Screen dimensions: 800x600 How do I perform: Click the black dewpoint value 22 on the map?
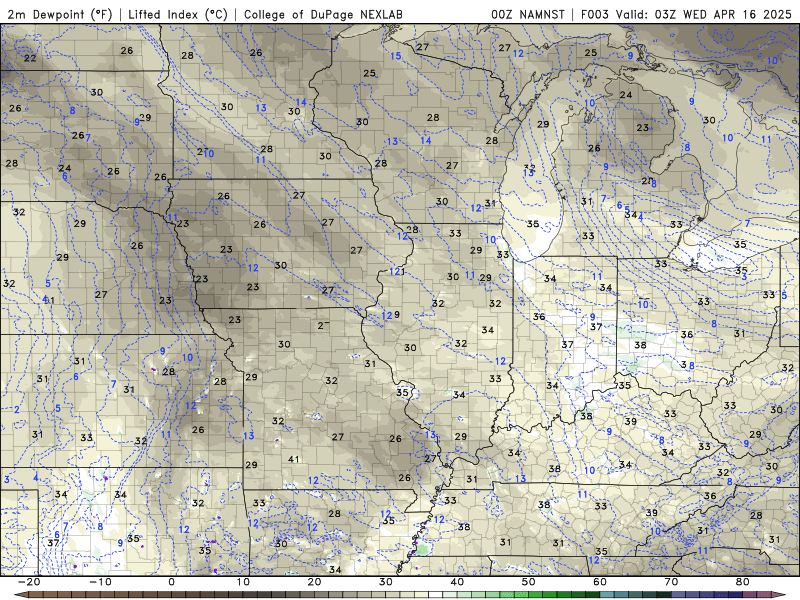click(x=30, y=58)
